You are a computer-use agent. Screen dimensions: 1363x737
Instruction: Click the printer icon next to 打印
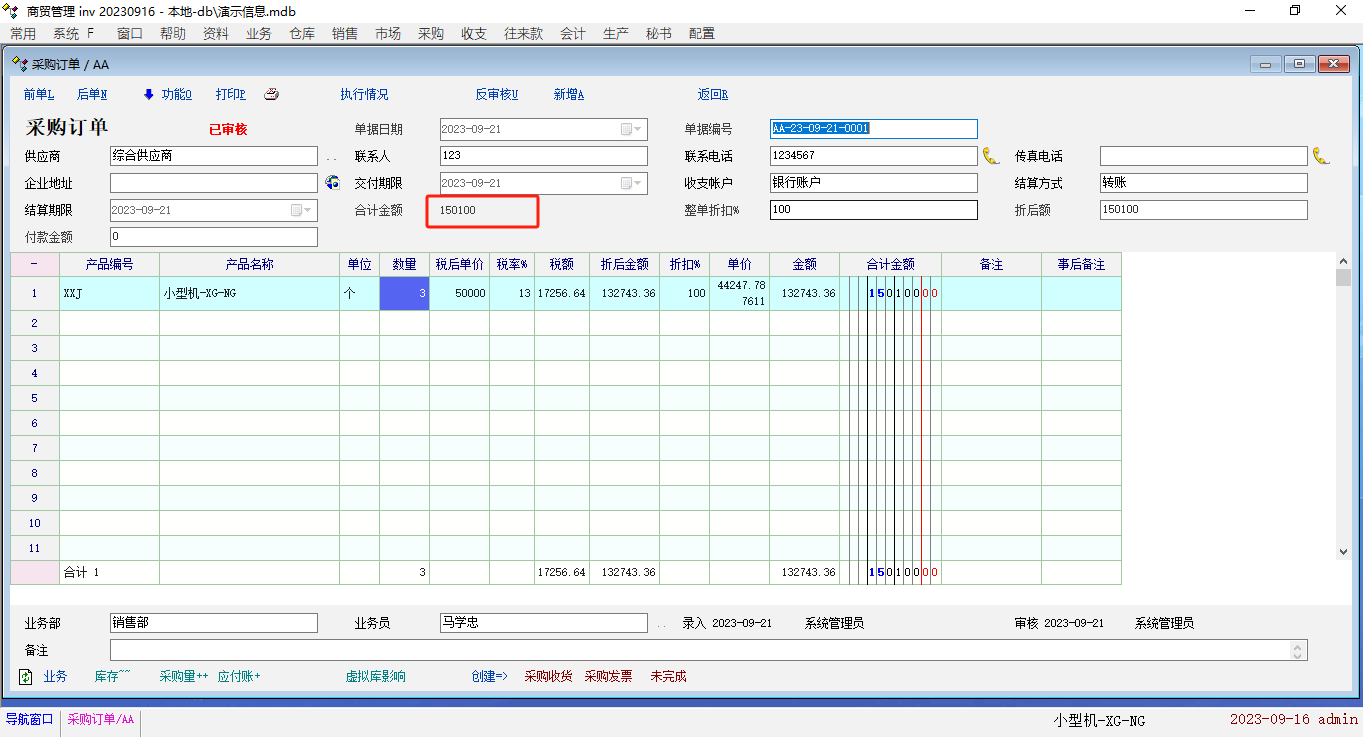(271, 95)
